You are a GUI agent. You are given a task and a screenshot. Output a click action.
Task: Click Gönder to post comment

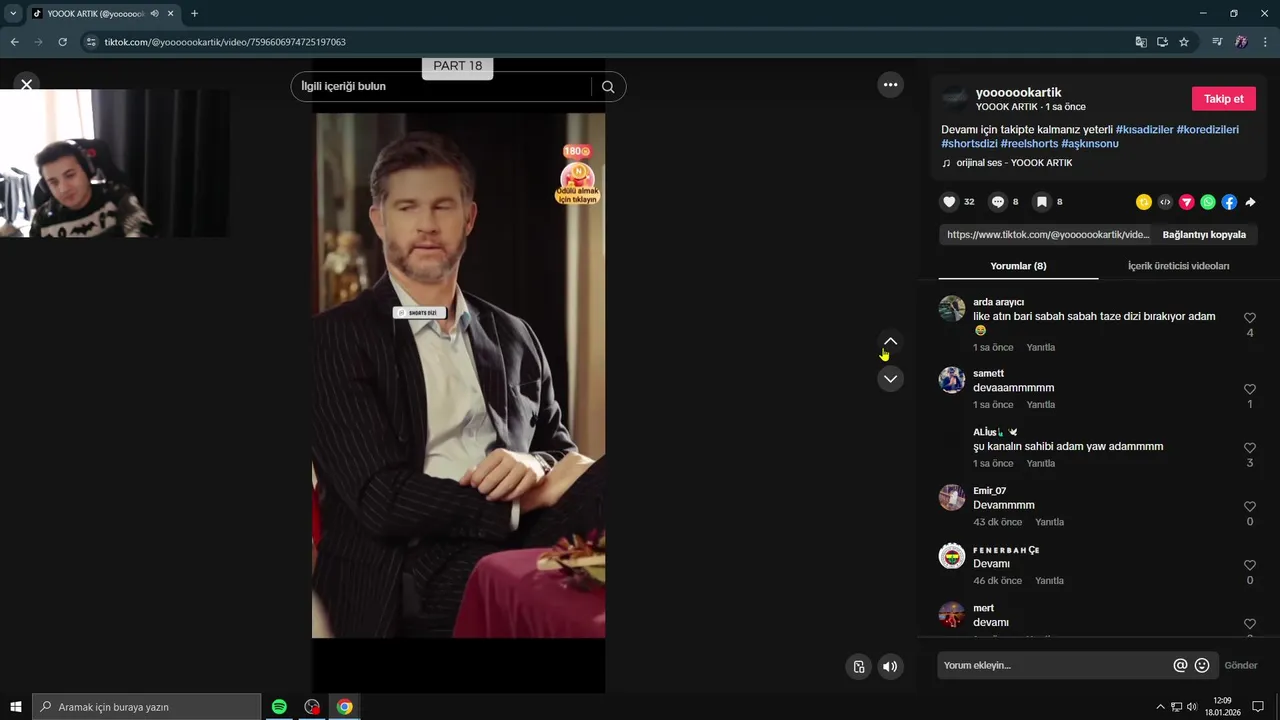click(1241, 666)
